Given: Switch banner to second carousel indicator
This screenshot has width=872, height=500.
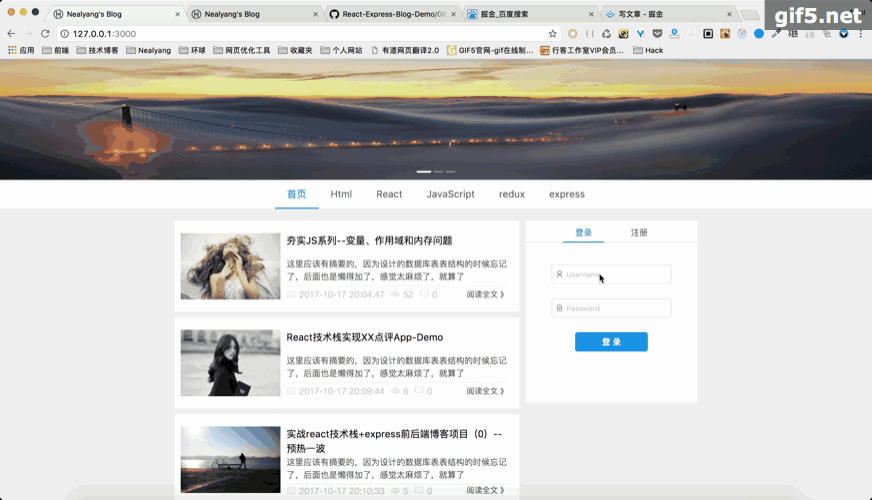Looking at the screenshot, I should click(x=438, y=171).
